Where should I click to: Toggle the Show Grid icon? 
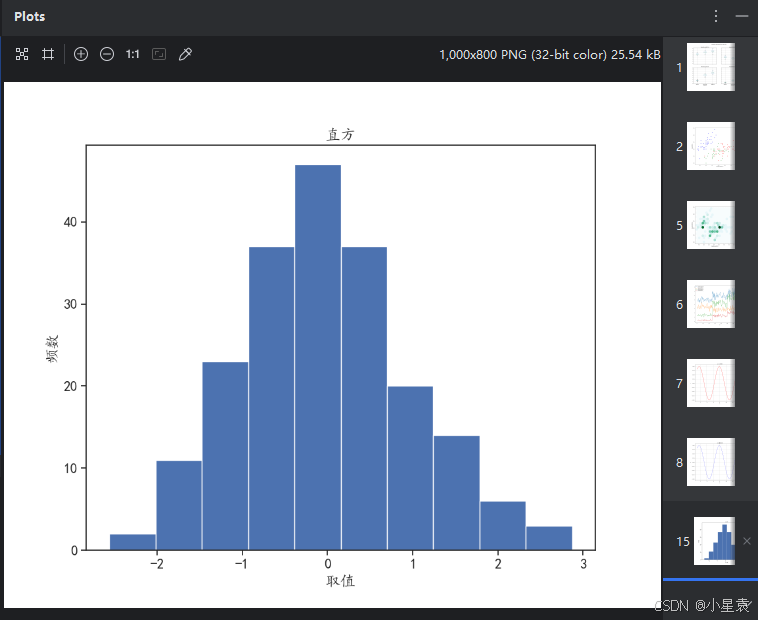point(48,54)
